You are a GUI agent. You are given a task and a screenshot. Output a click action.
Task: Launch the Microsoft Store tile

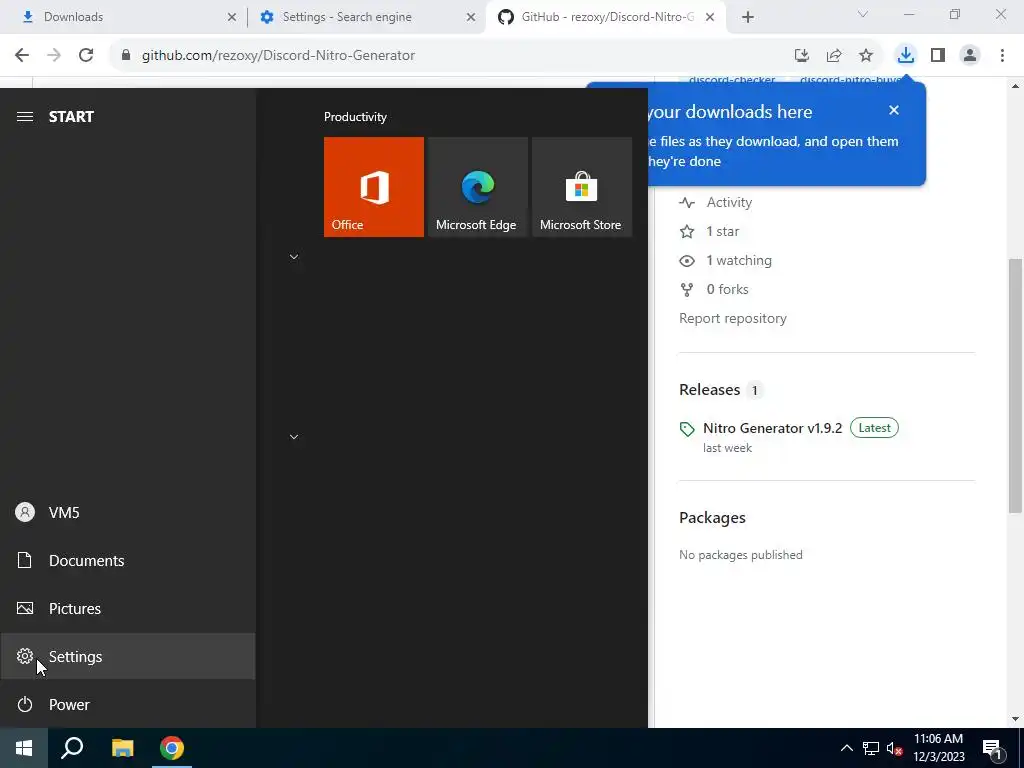tap(582, 187)
